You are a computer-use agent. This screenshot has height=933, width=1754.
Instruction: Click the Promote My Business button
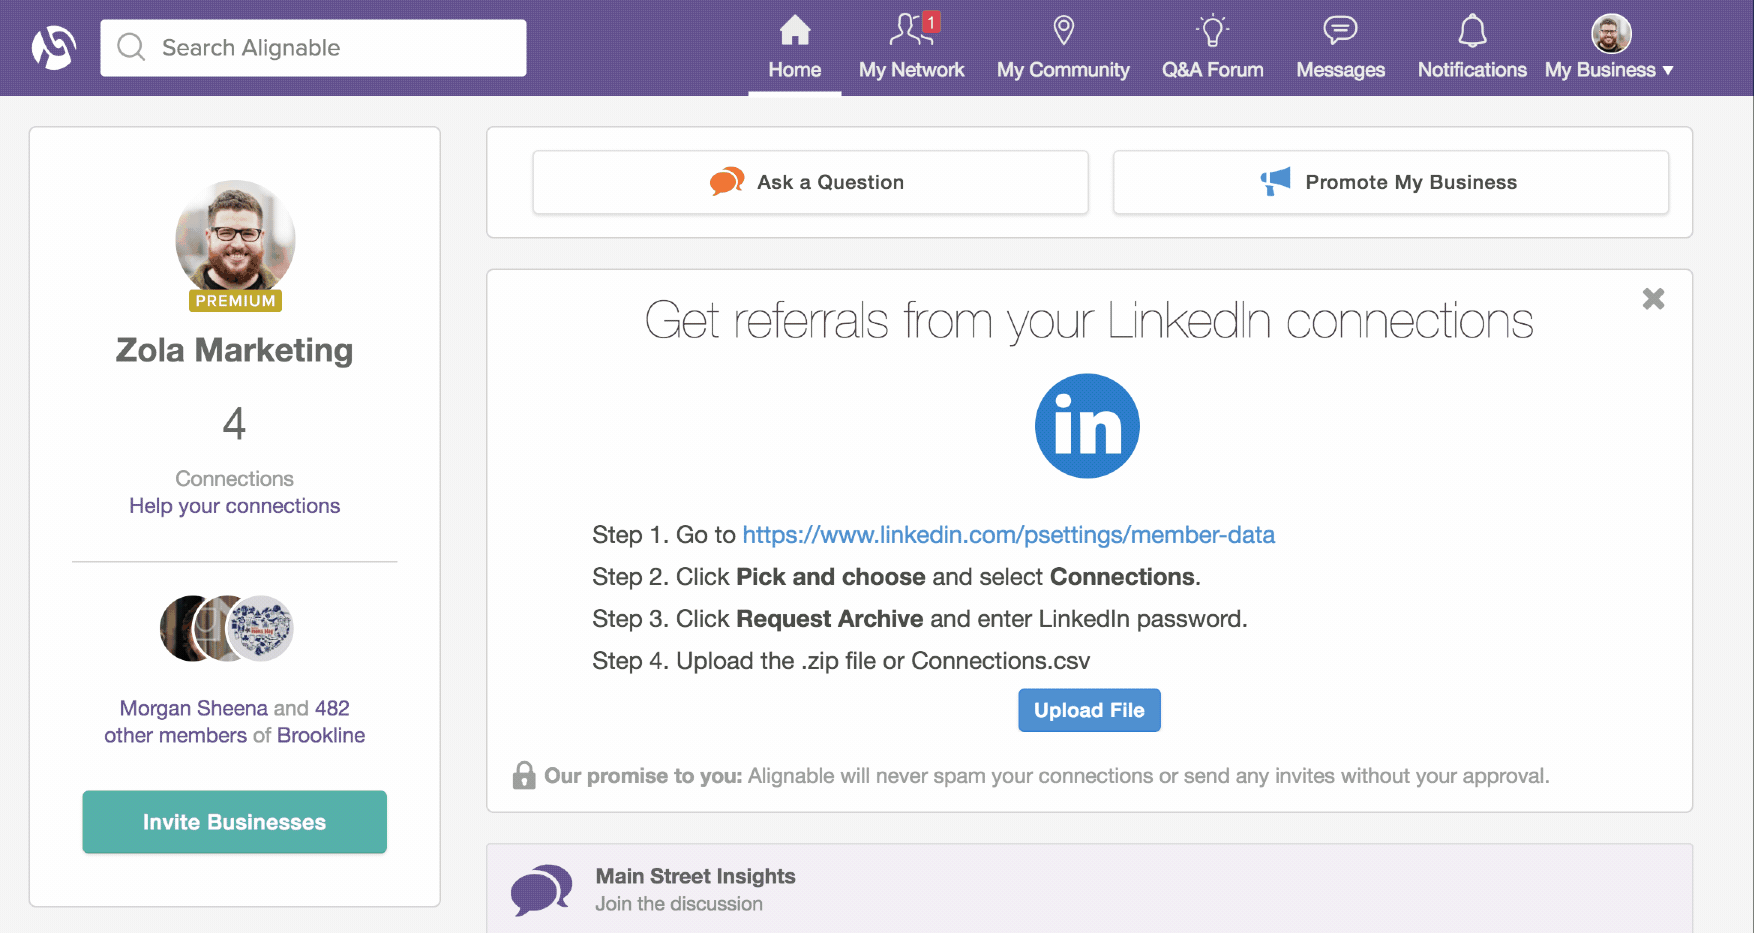click(x=1391, y=182)
